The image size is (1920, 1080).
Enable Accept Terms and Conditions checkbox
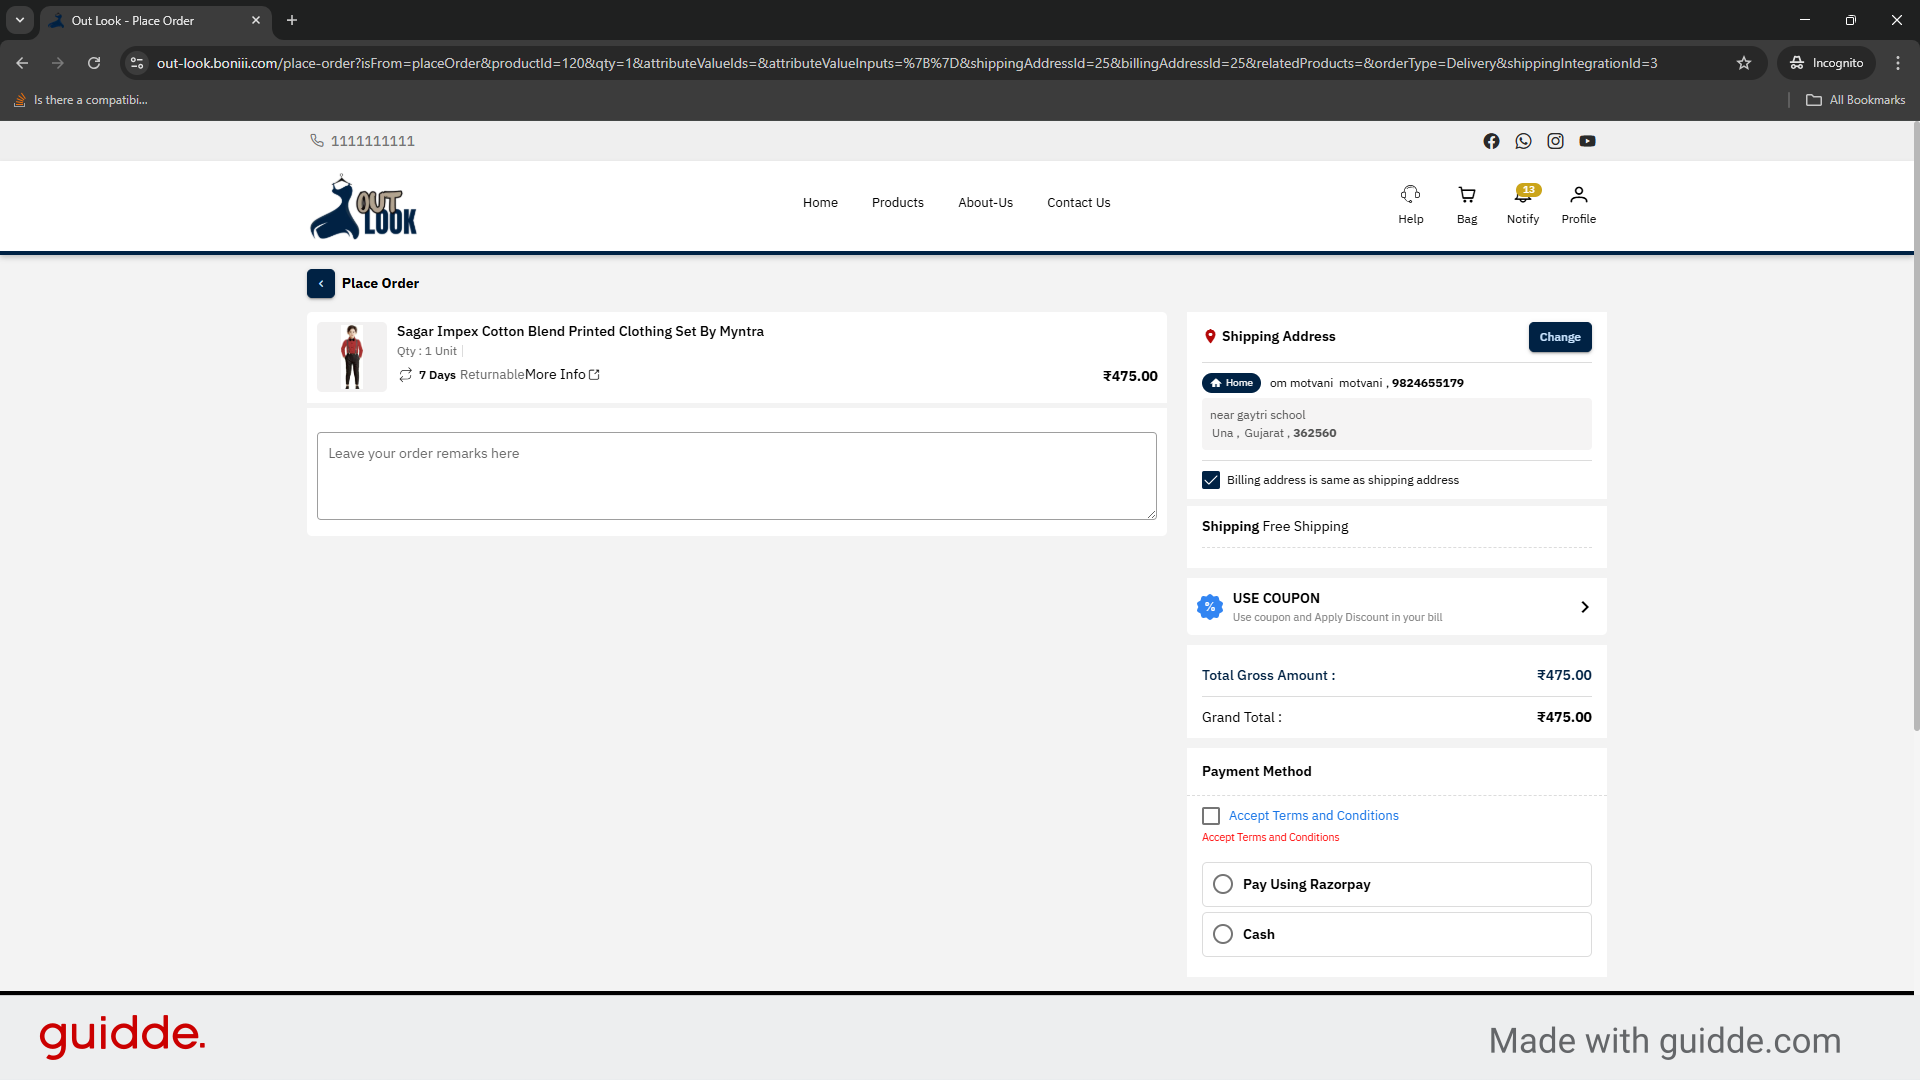pos(1210,816)
